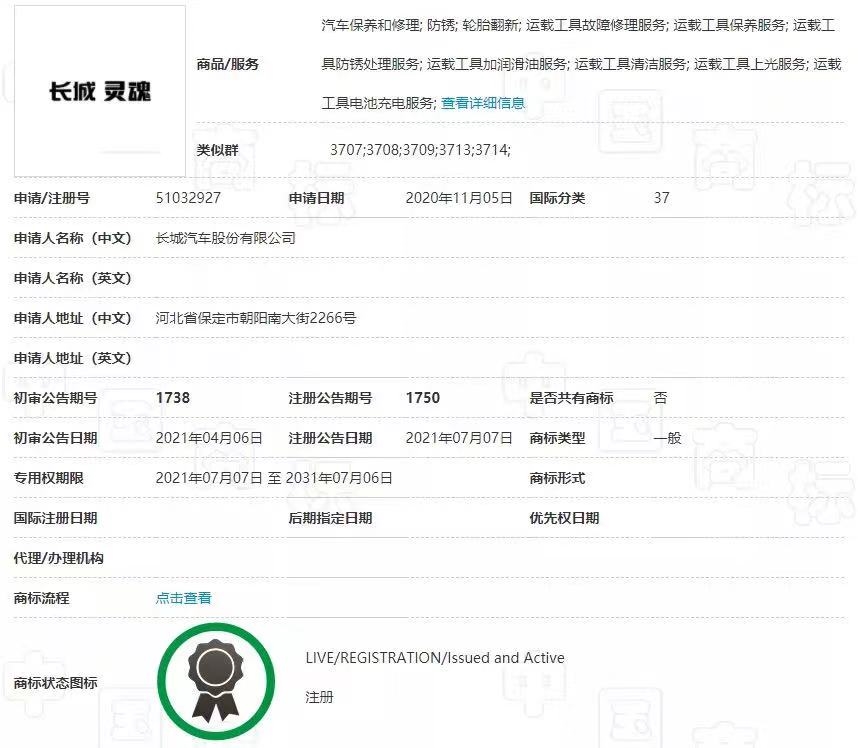
Task: Open 点击查看 link beside 商标流程
Action: coord(183,598)
